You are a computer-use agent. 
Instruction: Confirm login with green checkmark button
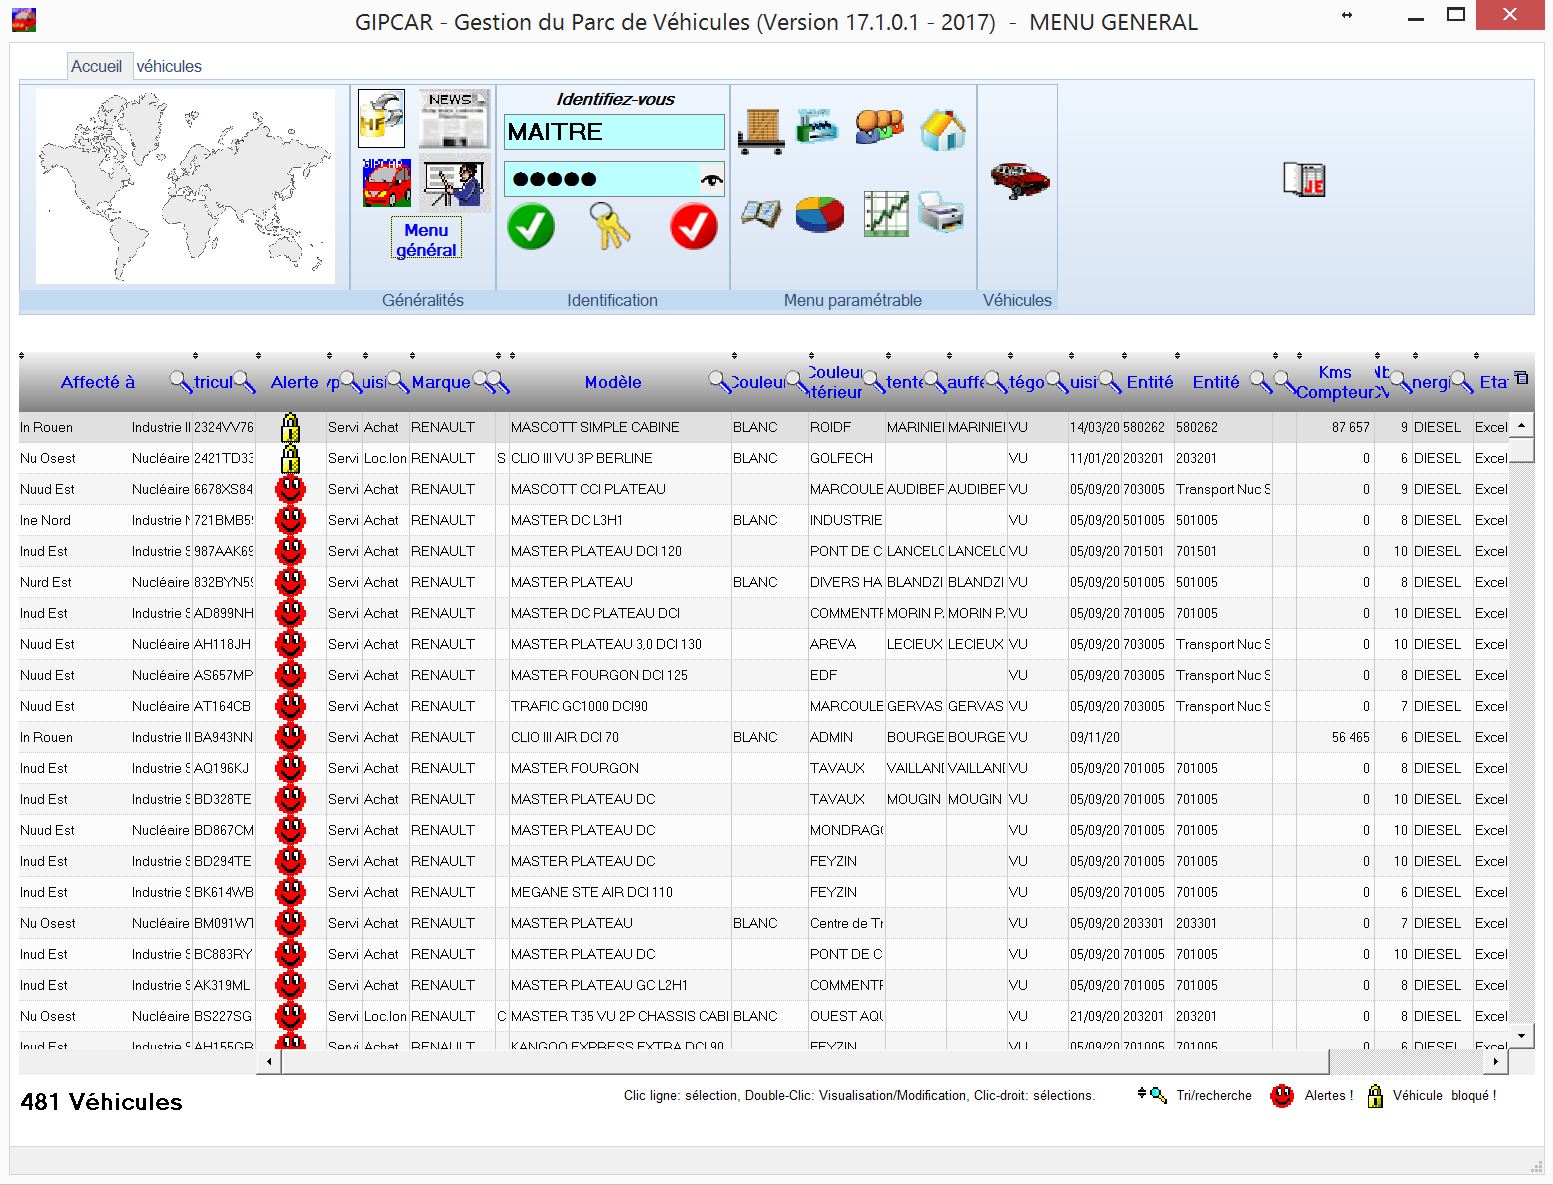point(531,227)
